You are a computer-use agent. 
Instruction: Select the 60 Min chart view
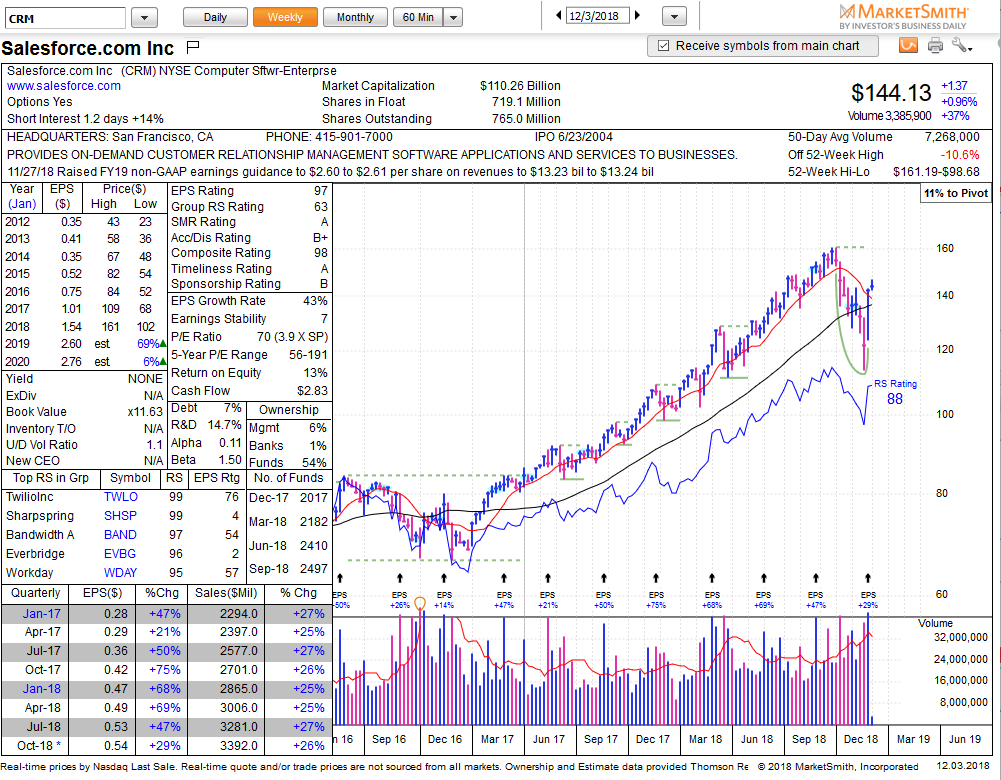[418, 17]
